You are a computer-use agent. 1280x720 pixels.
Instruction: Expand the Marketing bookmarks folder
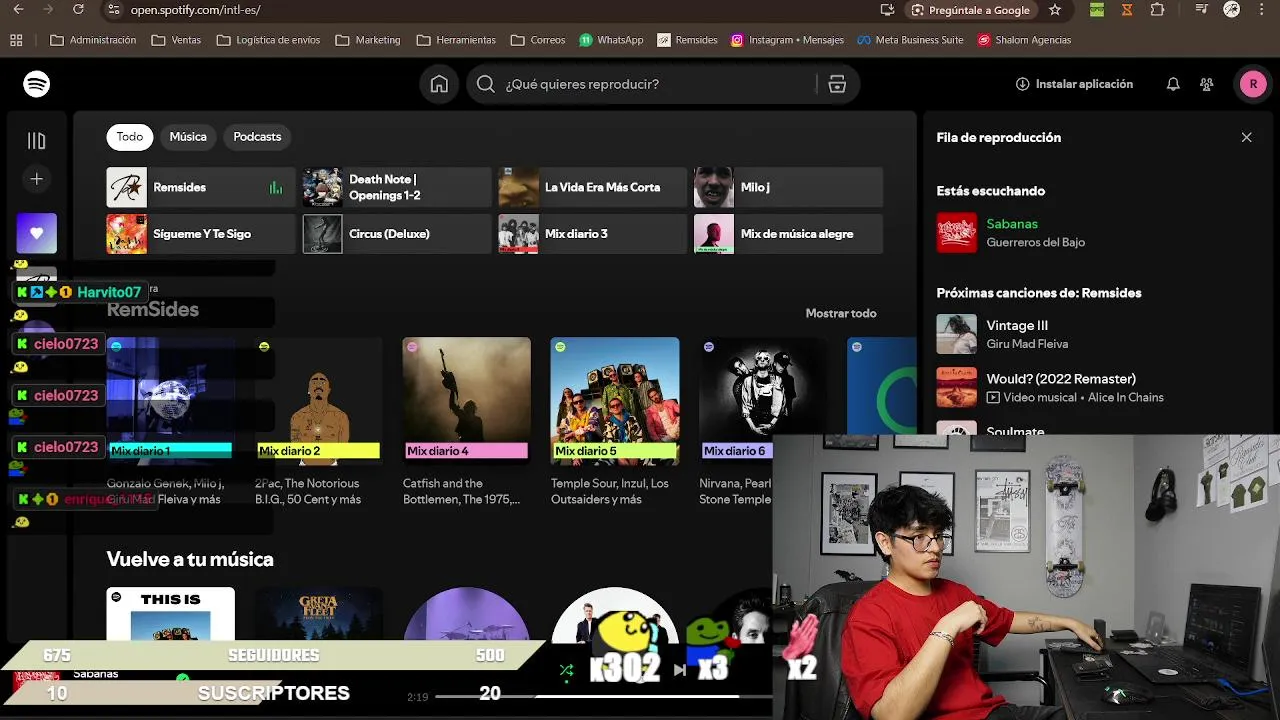(x=368, y=40)
